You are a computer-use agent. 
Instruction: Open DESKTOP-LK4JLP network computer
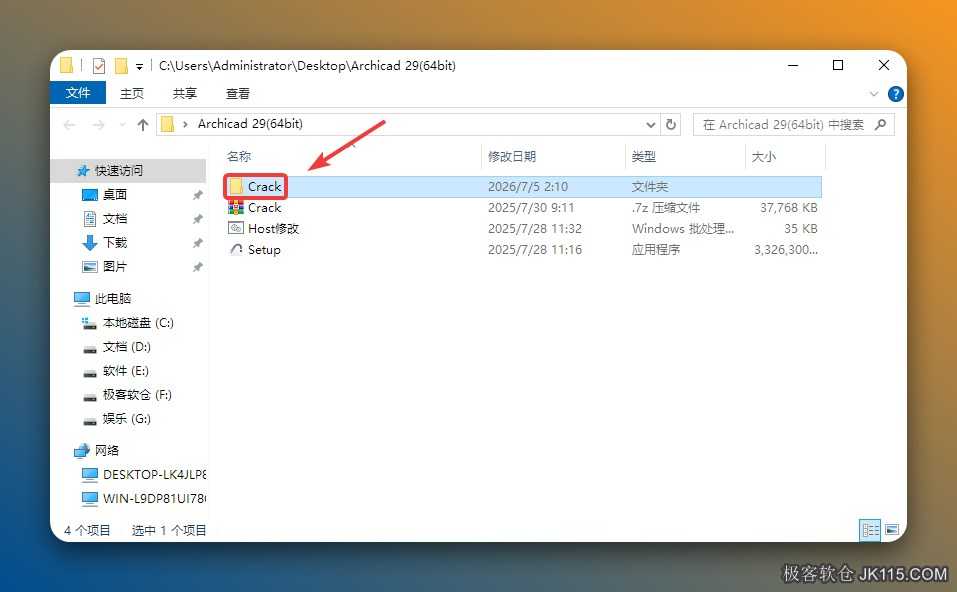(x=154, y=474)
